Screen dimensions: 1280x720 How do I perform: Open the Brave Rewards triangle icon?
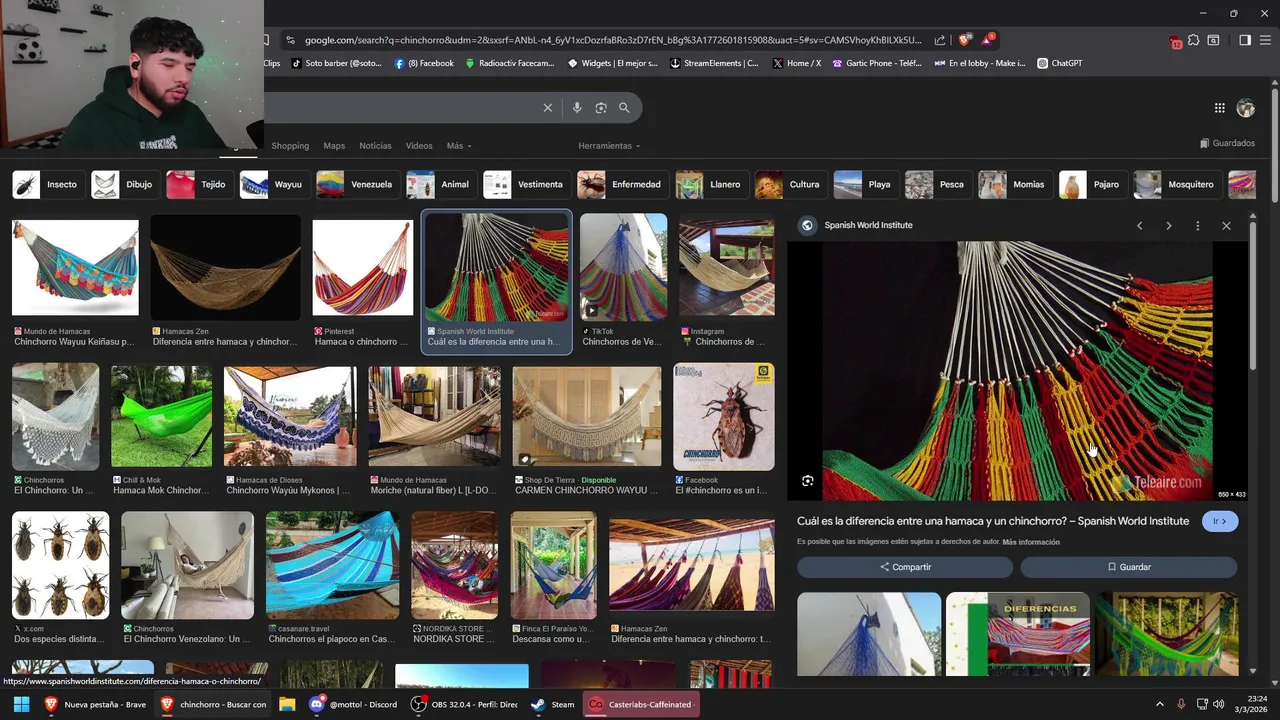point(986,40)
